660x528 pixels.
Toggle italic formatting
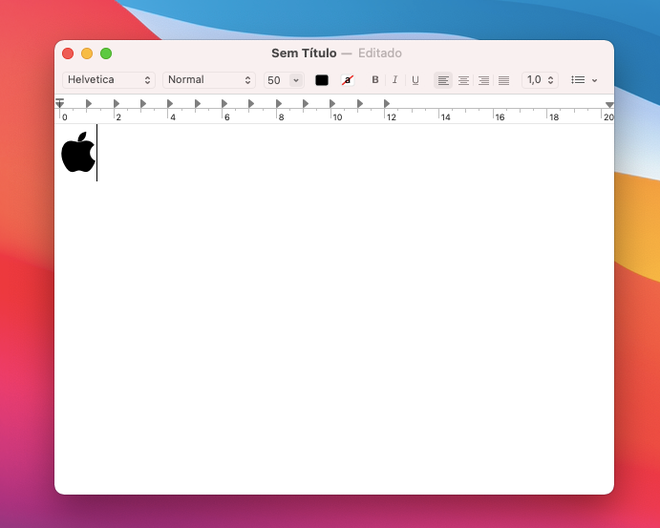coord(395,80)
